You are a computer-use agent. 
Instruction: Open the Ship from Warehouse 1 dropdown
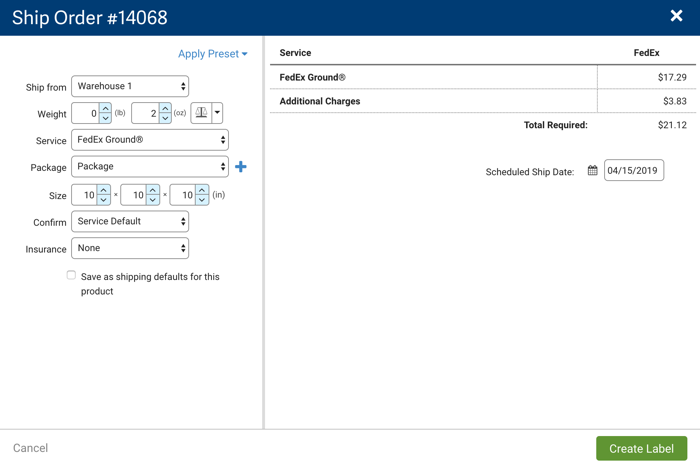[130, 86]
